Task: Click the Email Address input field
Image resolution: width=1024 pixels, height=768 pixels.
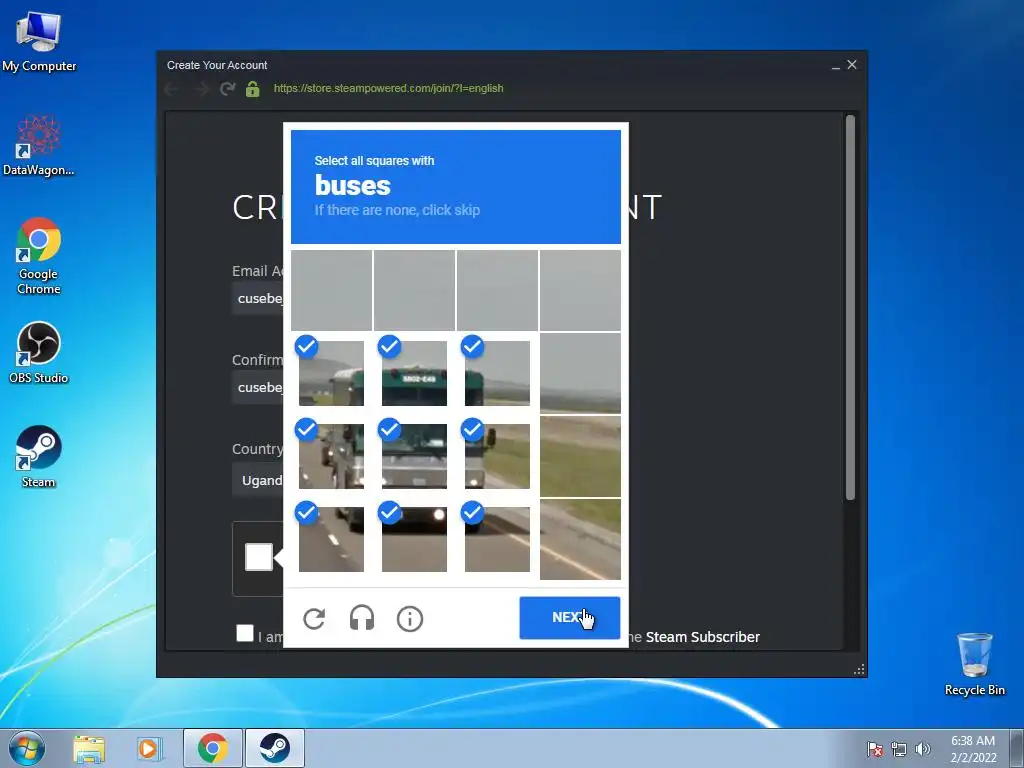Action: [x=257, y=298]
